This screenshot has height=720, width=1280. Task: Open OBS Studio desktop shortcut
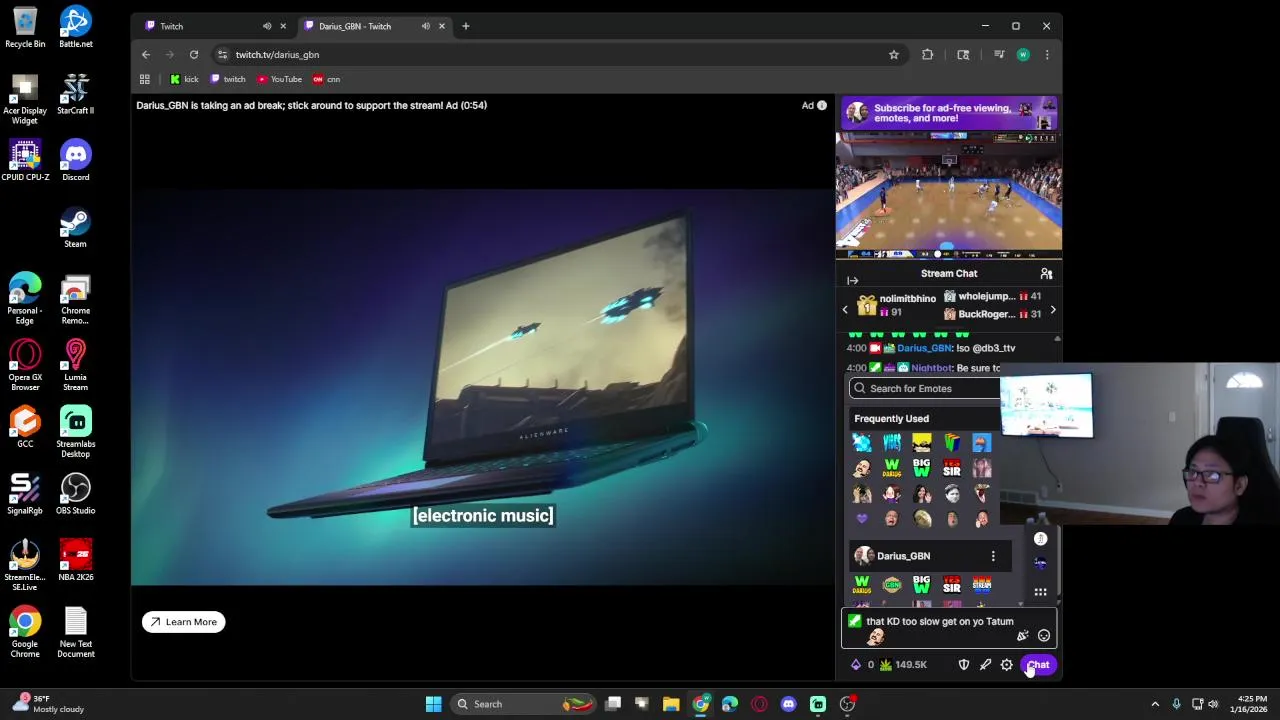click(75, 494)
